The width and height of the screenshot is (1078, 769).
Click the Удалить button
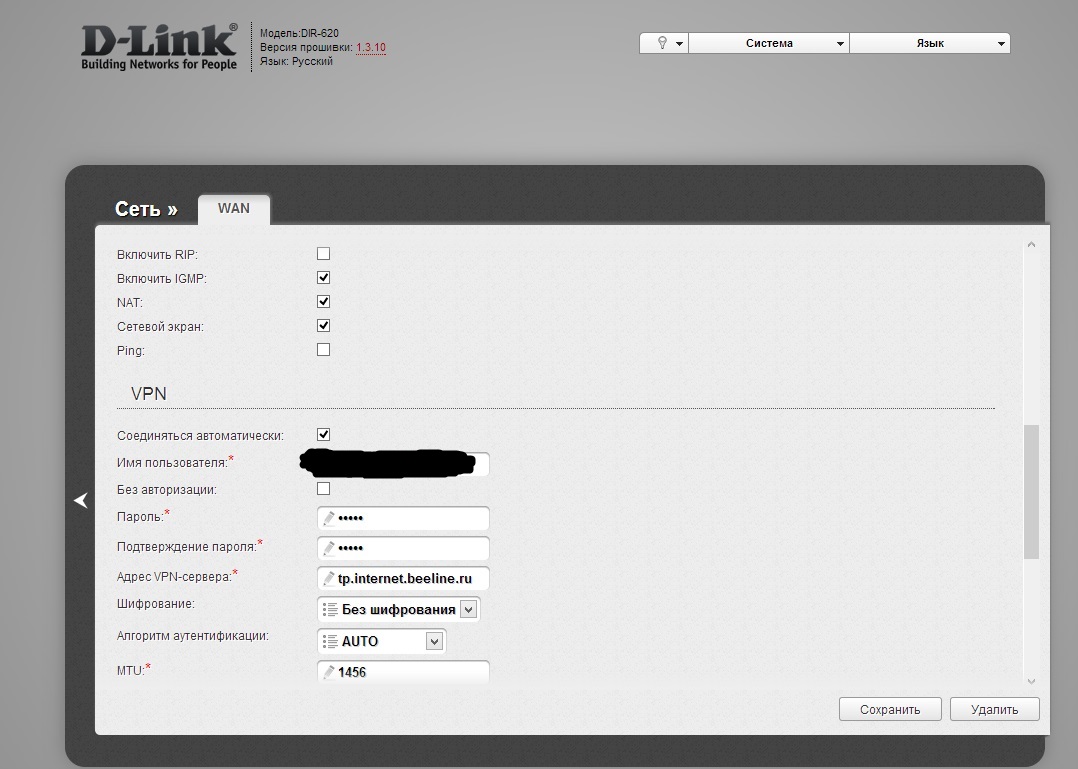pyautogui.click(x=994, y=710)
